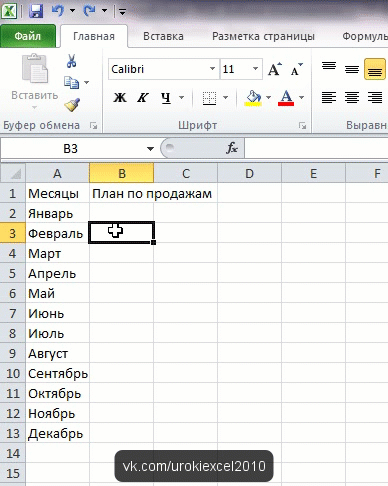Open the underline style dropdown arrow
Screen dimensions: 388x486
click(x=181, y=98)
